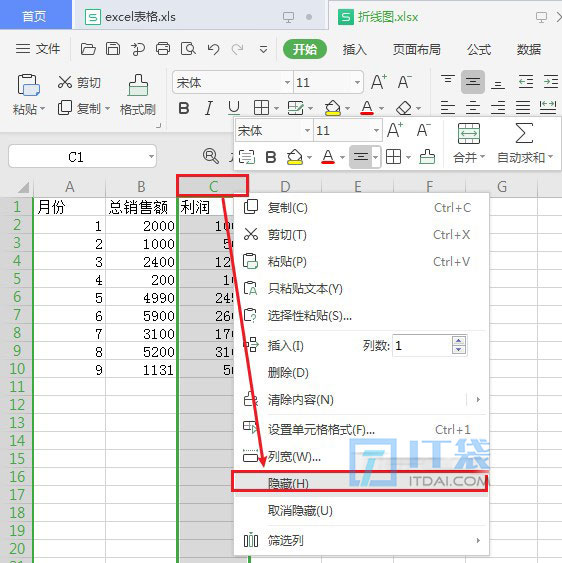
Task: Toggle Underline in the ribbon
Action: (x=234, y=108)
